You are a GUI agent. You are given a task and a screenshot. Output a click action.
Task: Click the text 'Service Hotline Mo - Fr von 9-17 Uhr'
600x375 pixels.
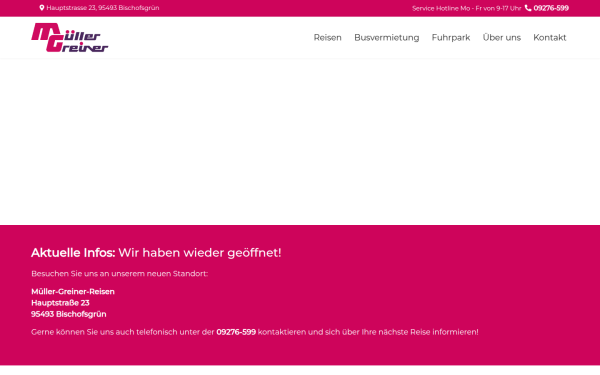point(466,8)
